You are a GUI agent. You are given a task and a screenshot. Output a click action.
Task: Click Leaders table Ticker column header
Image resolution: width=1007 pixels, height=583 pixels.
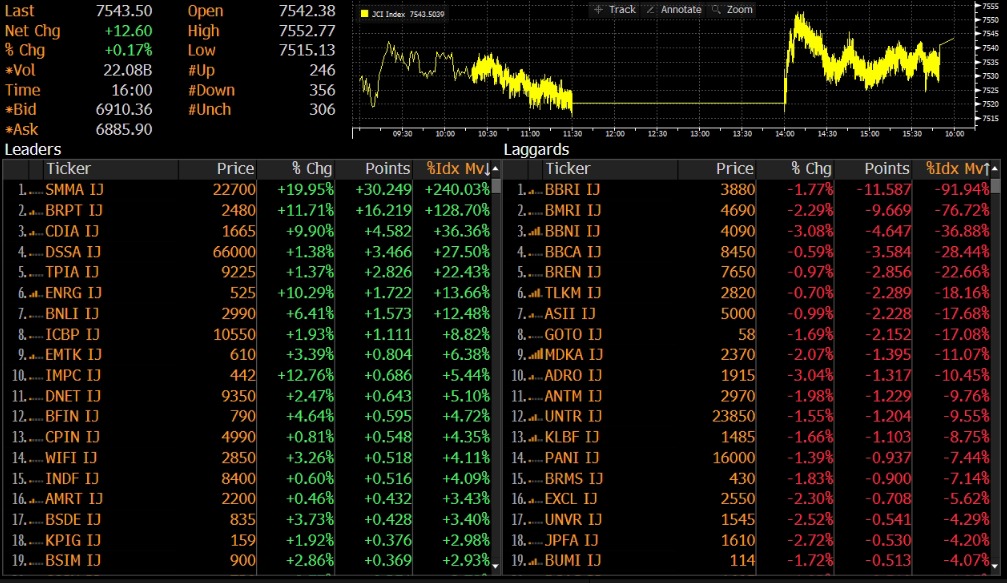(68, 169)
